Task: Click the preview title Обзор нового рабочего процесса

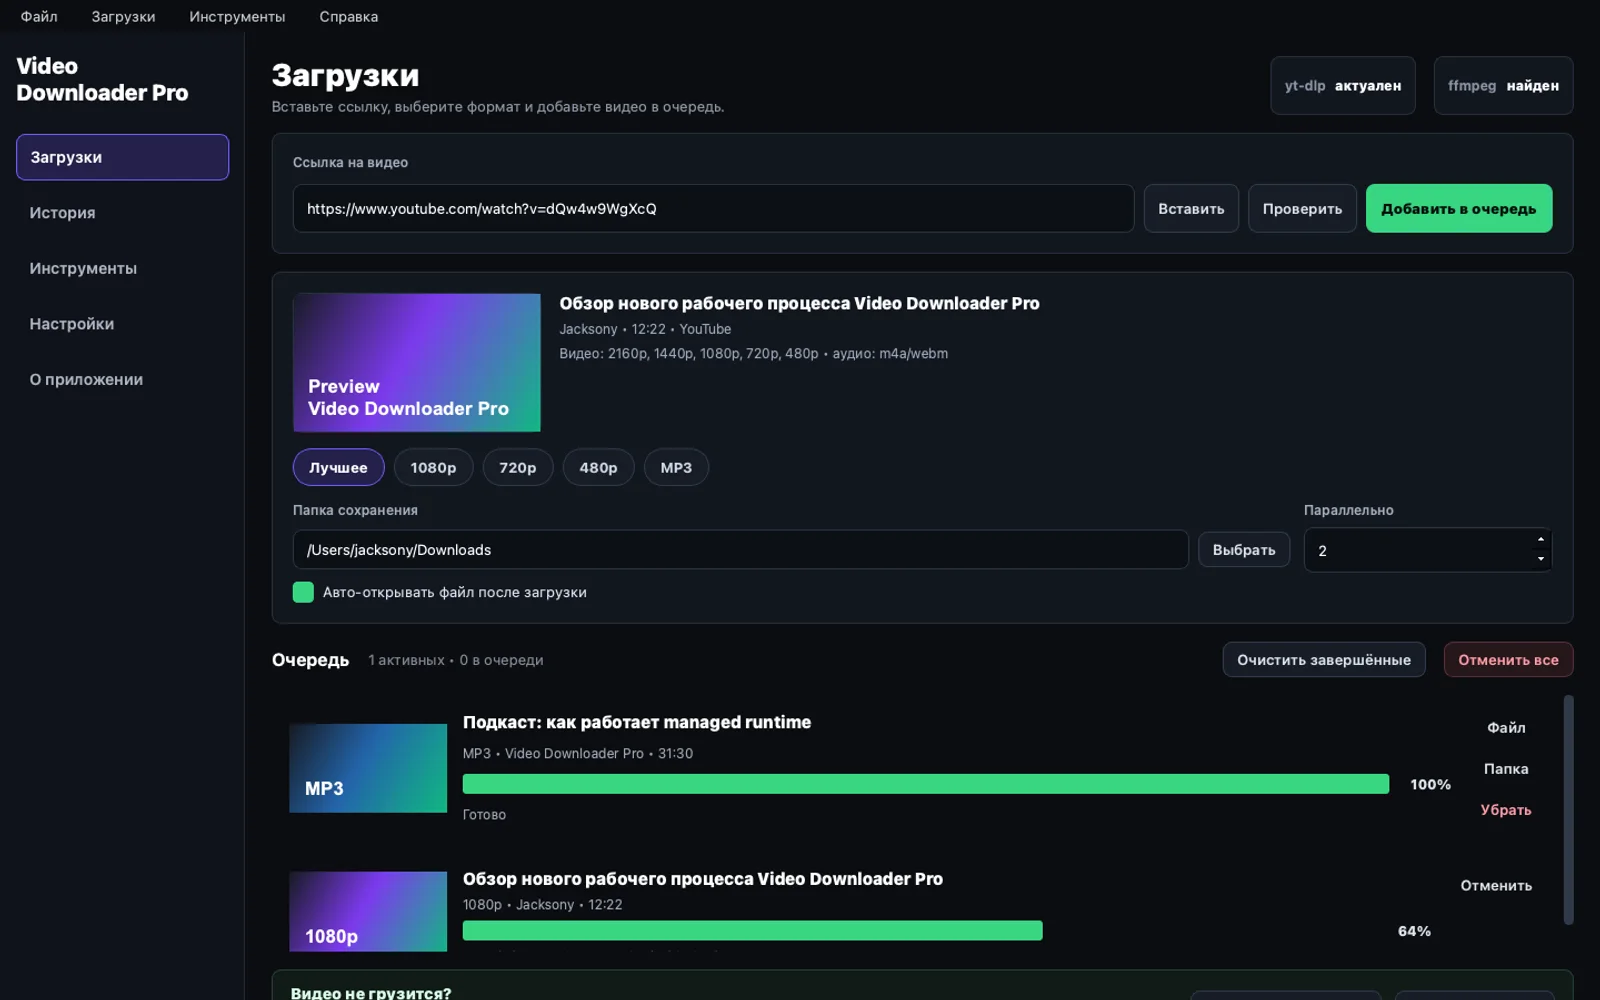Action: coord(799,303)
